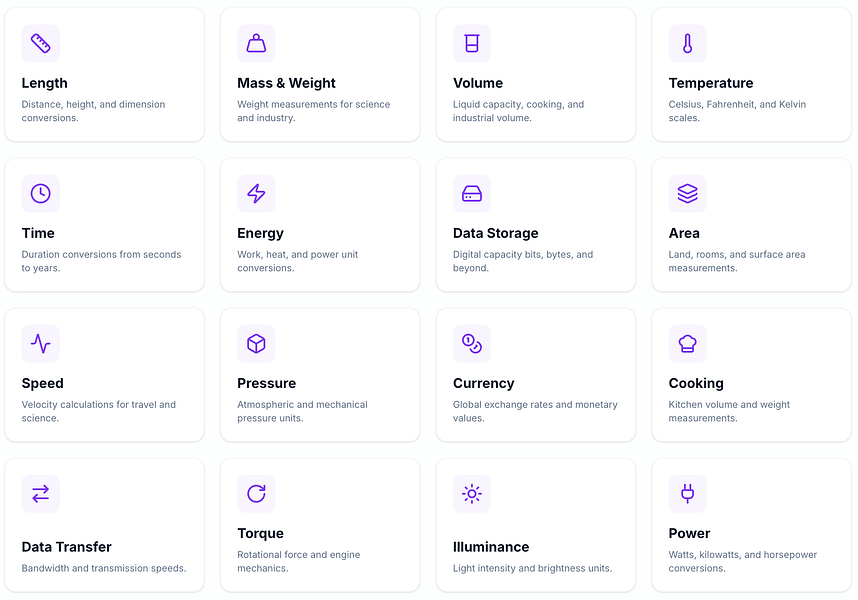Open the Speed heading
Screen dimensions: 858x600
coord(43,383)
